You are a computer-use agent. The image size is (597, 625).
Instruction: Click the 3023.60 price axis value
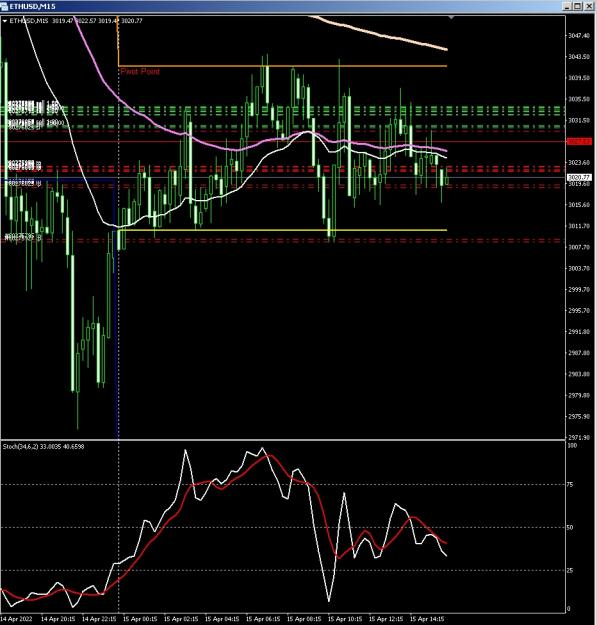(x=579, y=163)
